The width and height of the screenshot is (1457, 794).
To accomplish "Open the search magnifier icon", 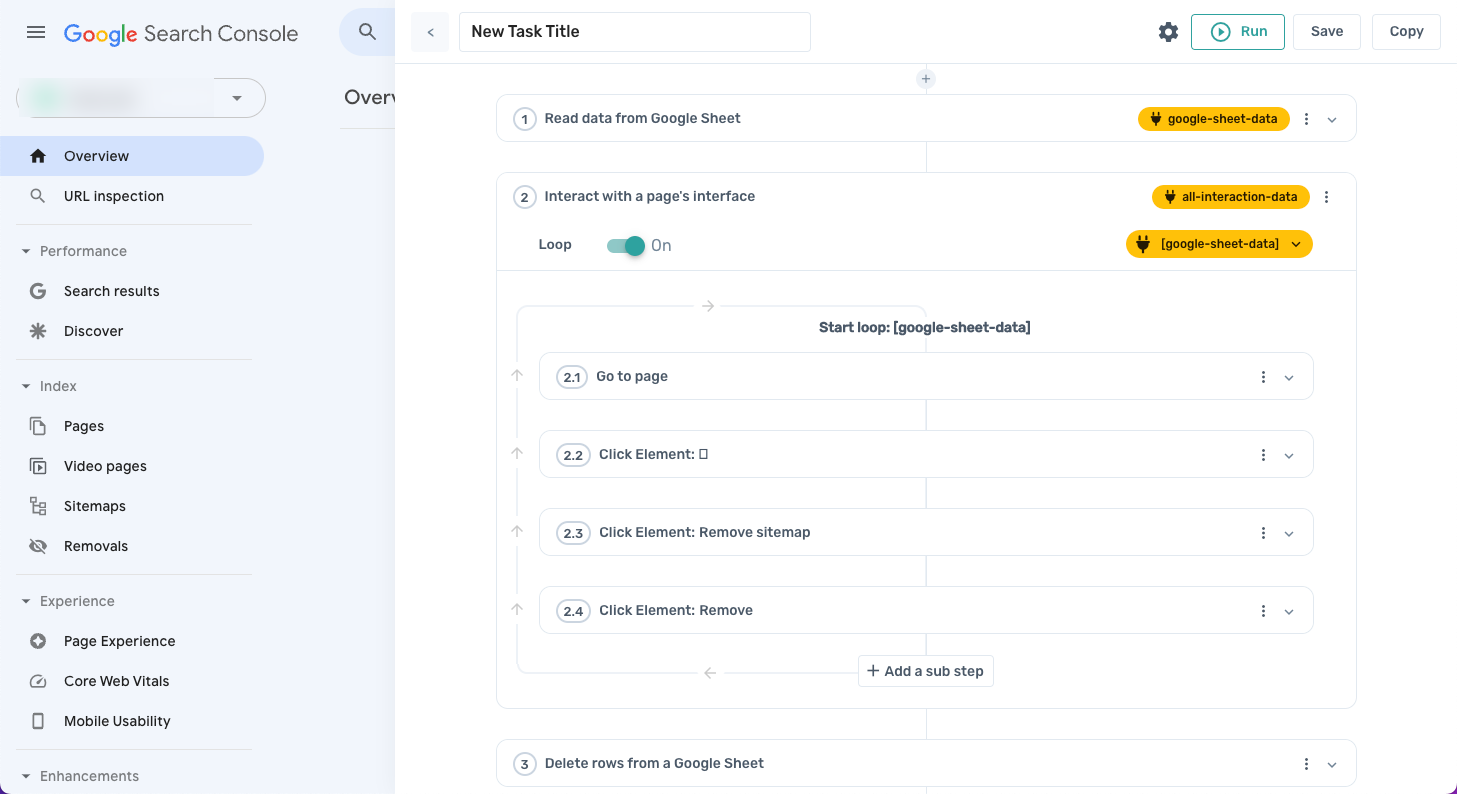I will [366, 31].
